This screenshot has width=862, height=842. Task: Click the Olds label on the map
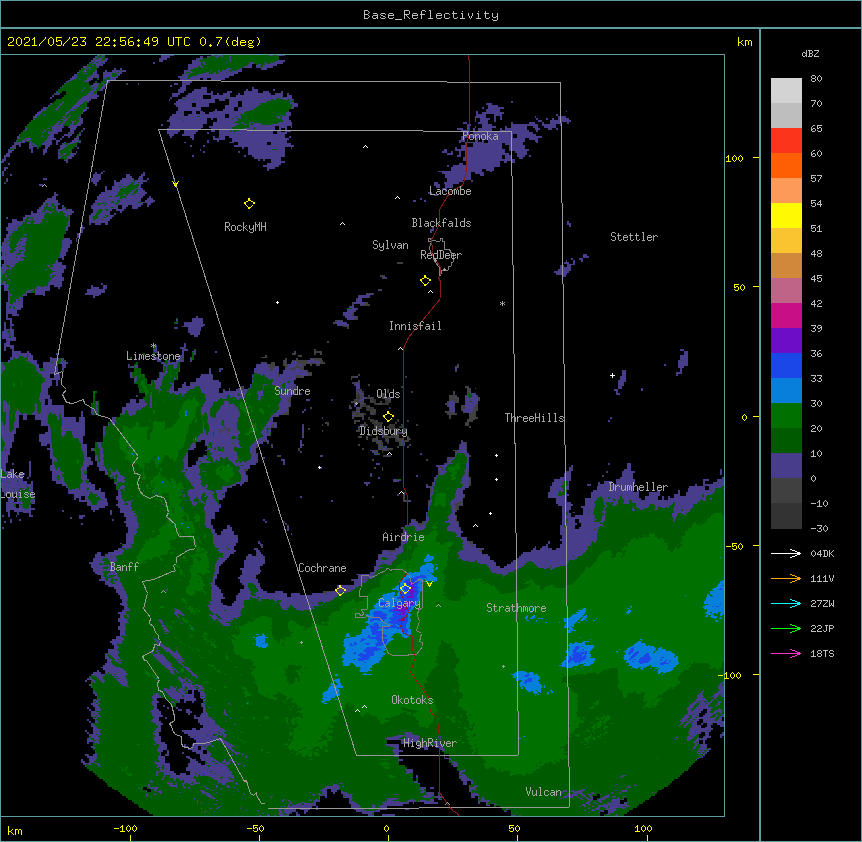388,394
